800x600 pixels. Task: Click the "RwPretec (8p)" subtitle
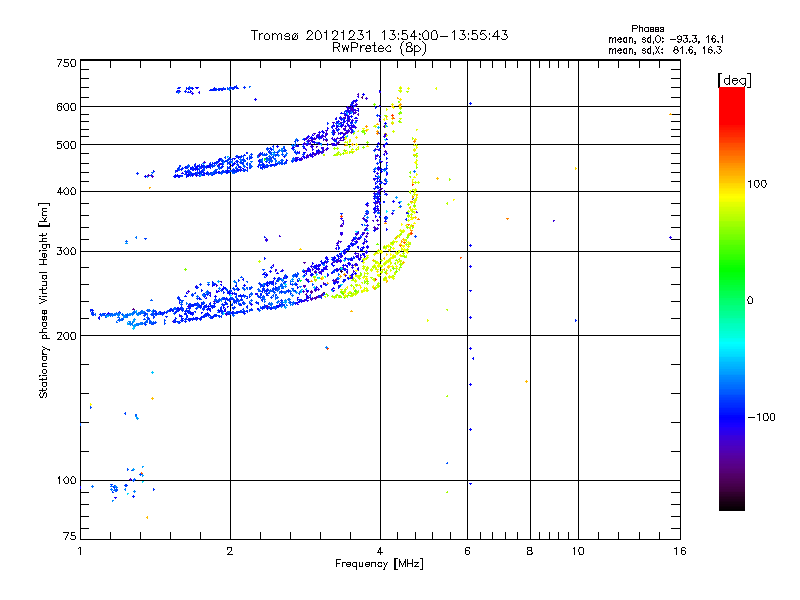click(379, 48)
